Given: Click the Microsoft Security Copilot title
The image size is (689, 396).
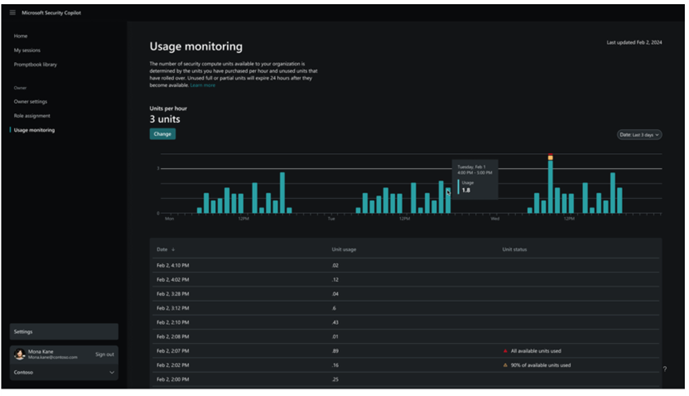Looking at the screenshot, I should 51,13.
